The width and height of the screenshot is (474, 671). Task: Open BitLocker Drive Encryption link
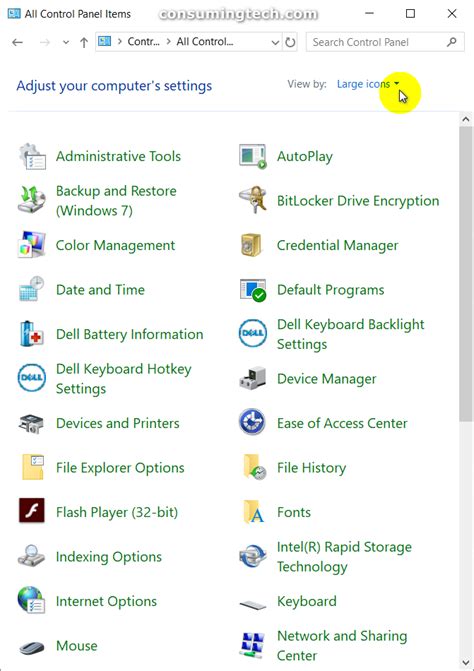click(x=358, y=201)
